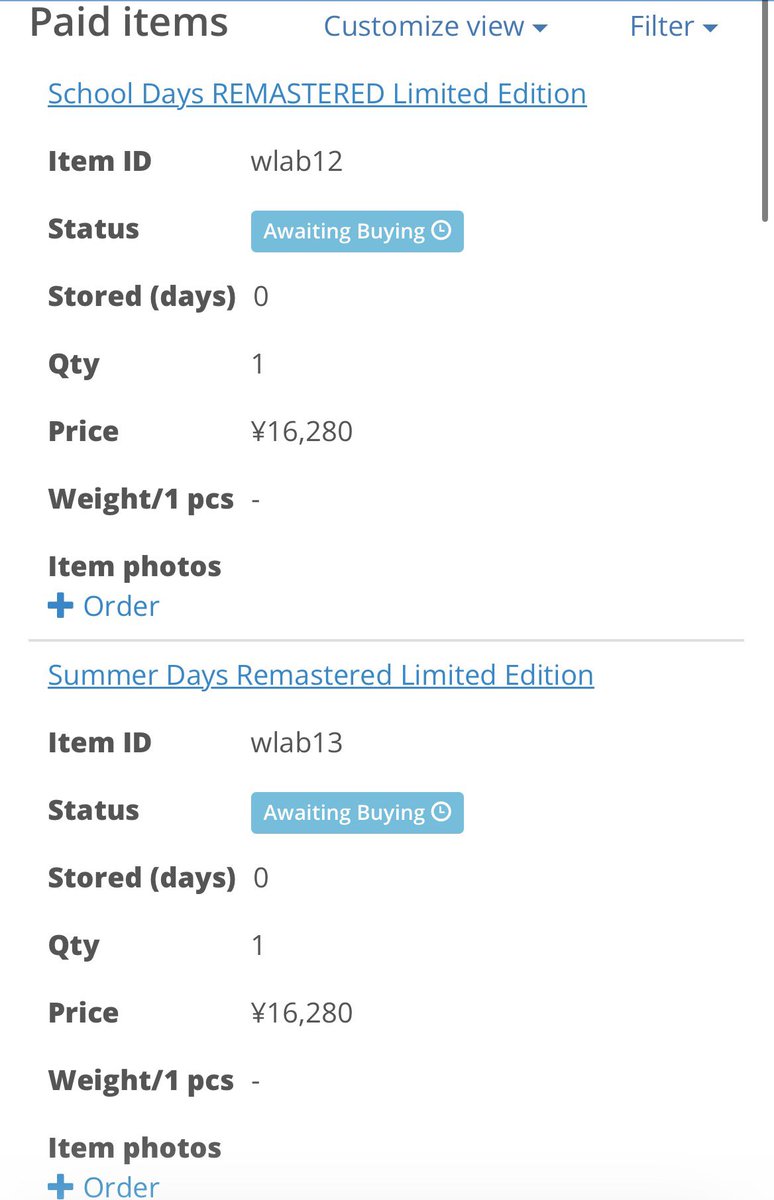Select the item ID wlab13 text
The image size is (774, 1200).
[x=297, y=742]
